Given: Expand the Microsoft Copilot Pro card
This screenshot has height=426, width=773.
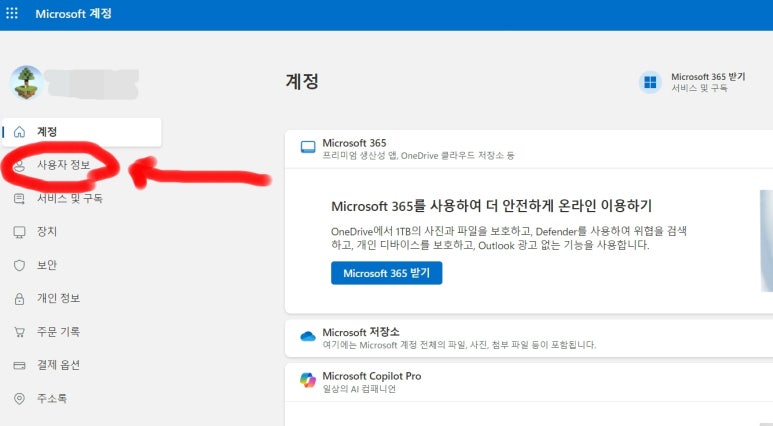Looking at the screenshot, I should [529, 382].
